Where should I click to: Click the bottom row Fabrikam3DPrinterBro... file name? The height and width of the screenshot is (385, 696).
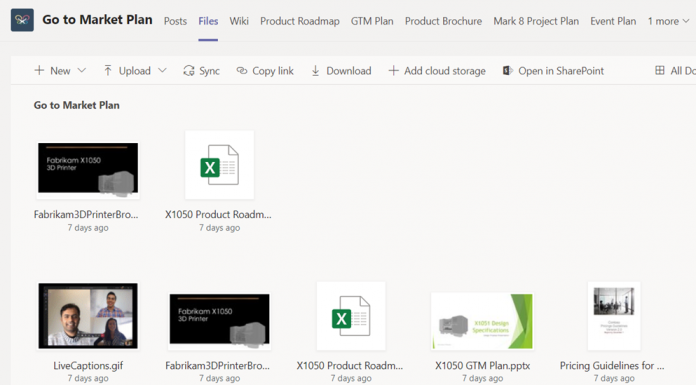point(218,365)
